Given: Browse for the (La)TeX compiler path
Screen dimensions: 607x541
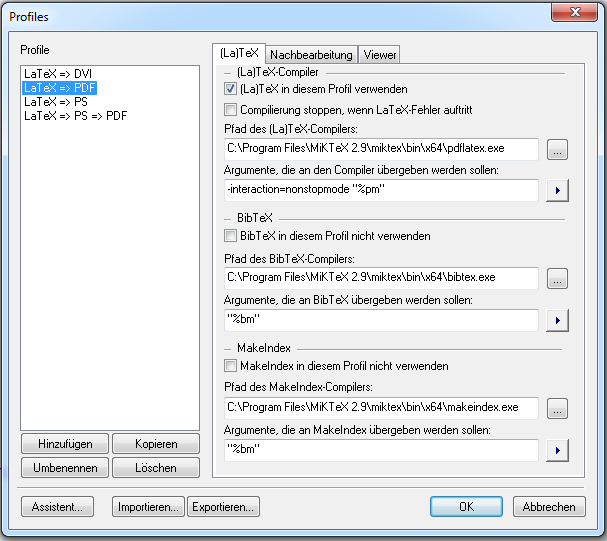Looking at the screenshot, I should point(558,150).
